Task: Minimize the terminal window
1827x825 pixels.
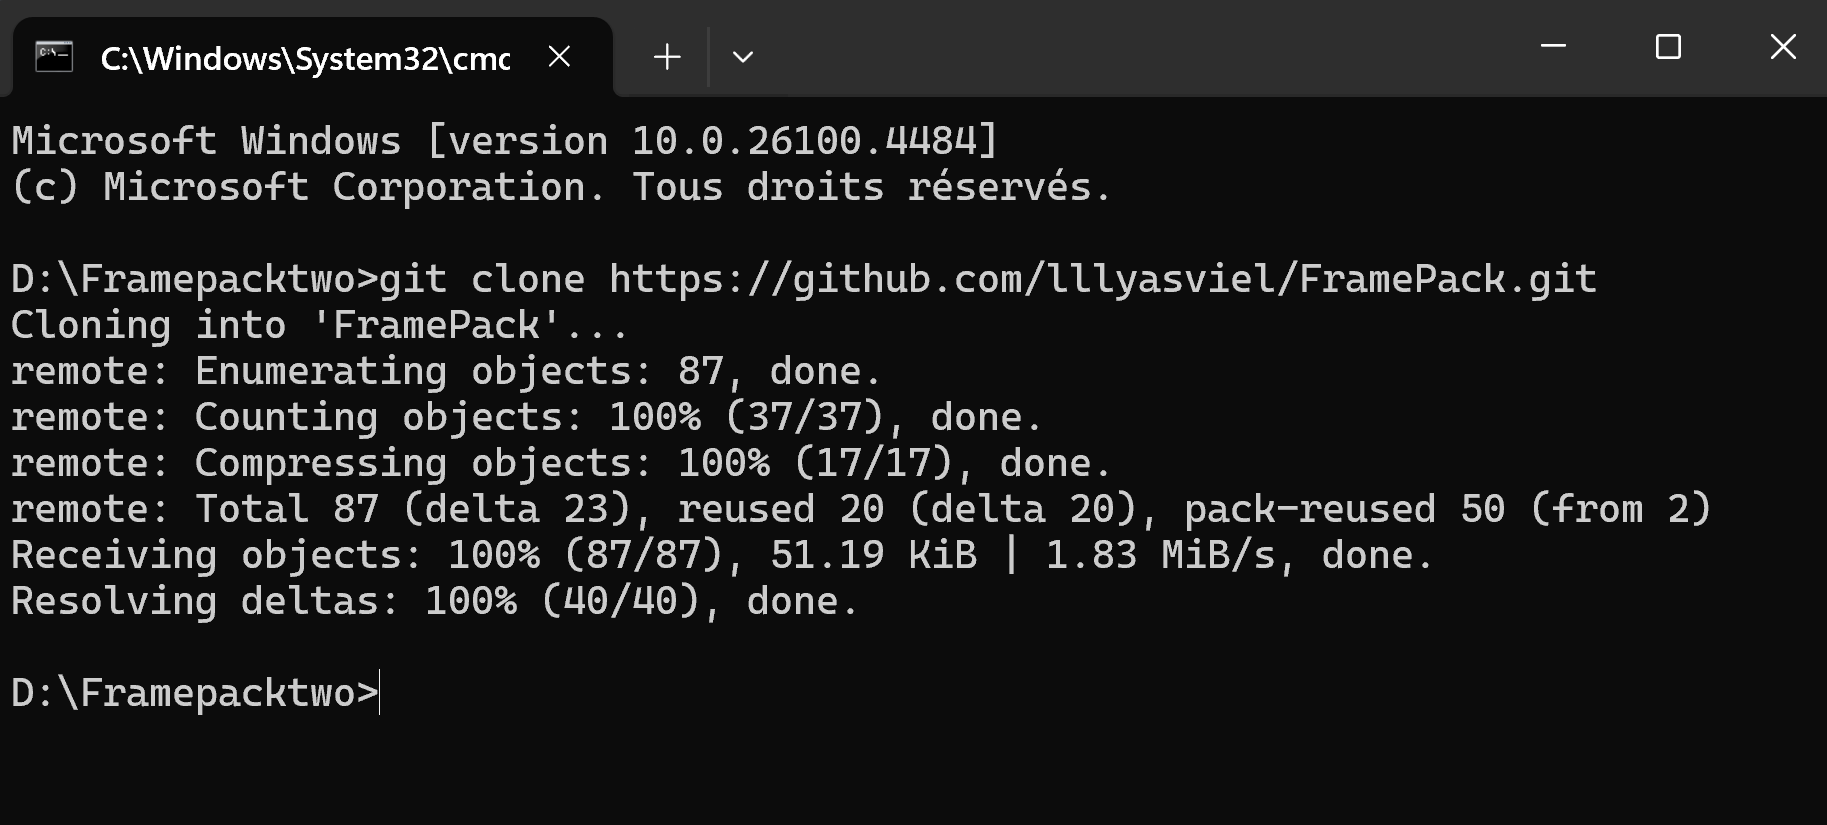Action: point(1553,46)
